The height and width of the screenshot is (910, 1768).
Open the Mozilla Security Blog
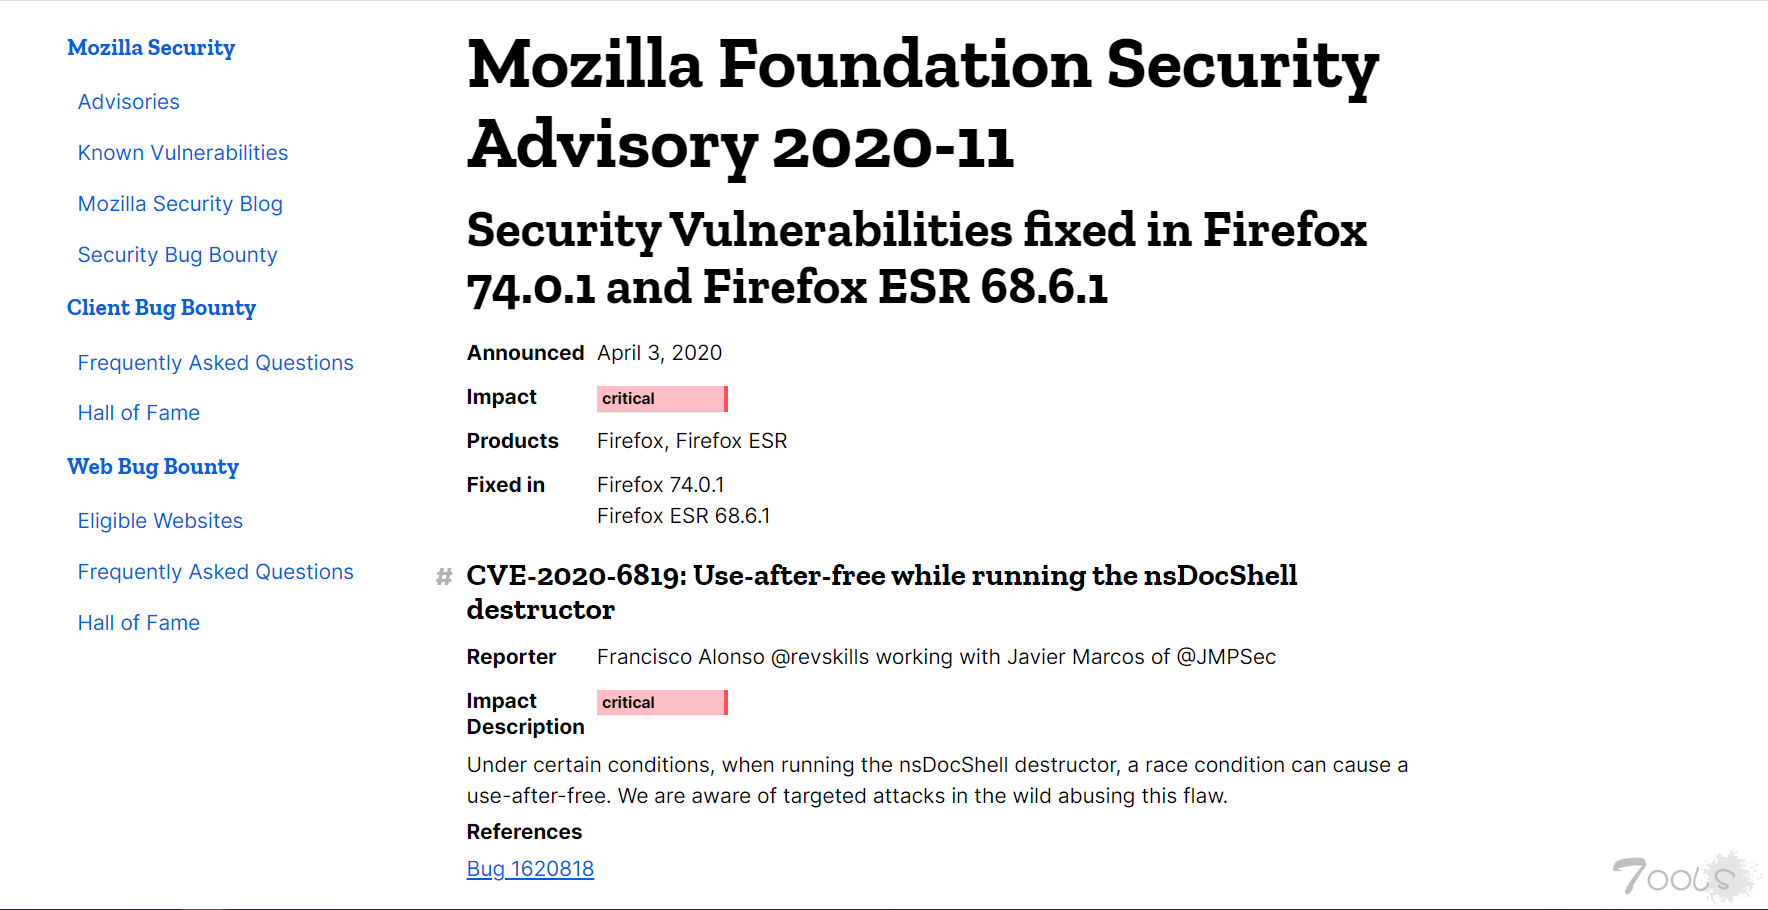pyautogui.click(x=180, y=203)
